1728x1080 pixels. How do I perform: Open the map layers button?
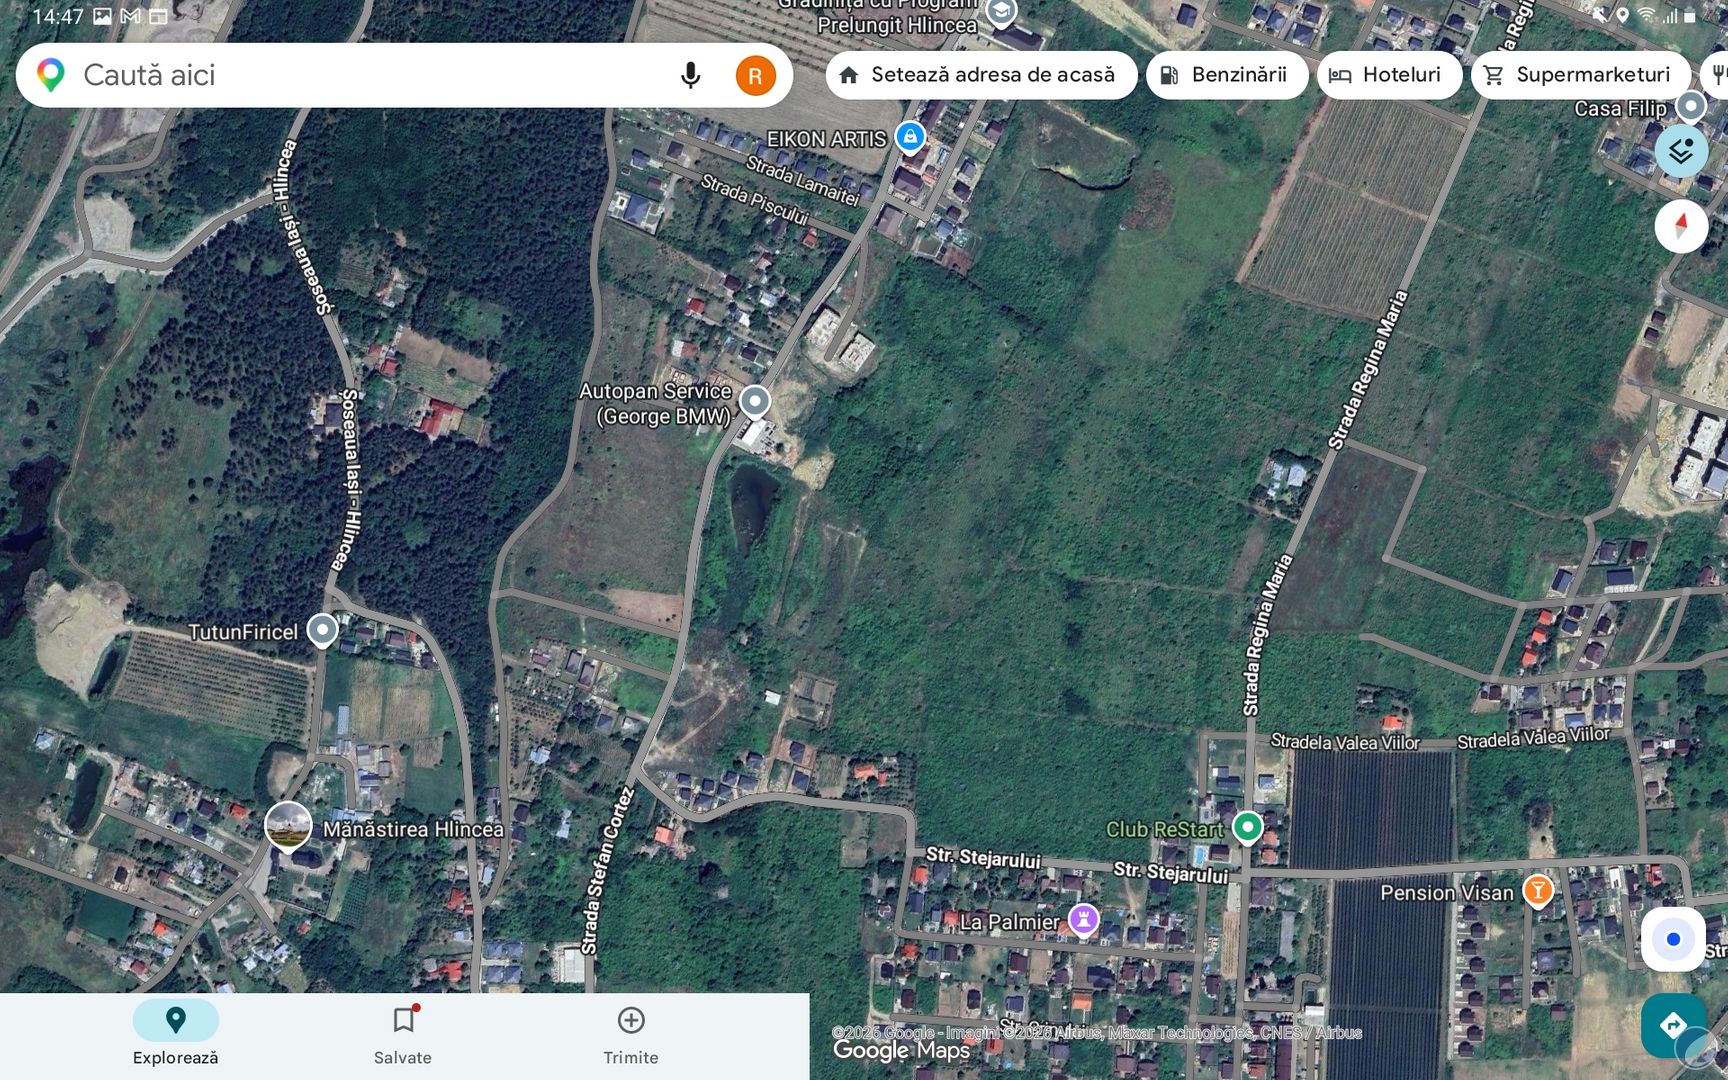click(x=1681, y=151)
